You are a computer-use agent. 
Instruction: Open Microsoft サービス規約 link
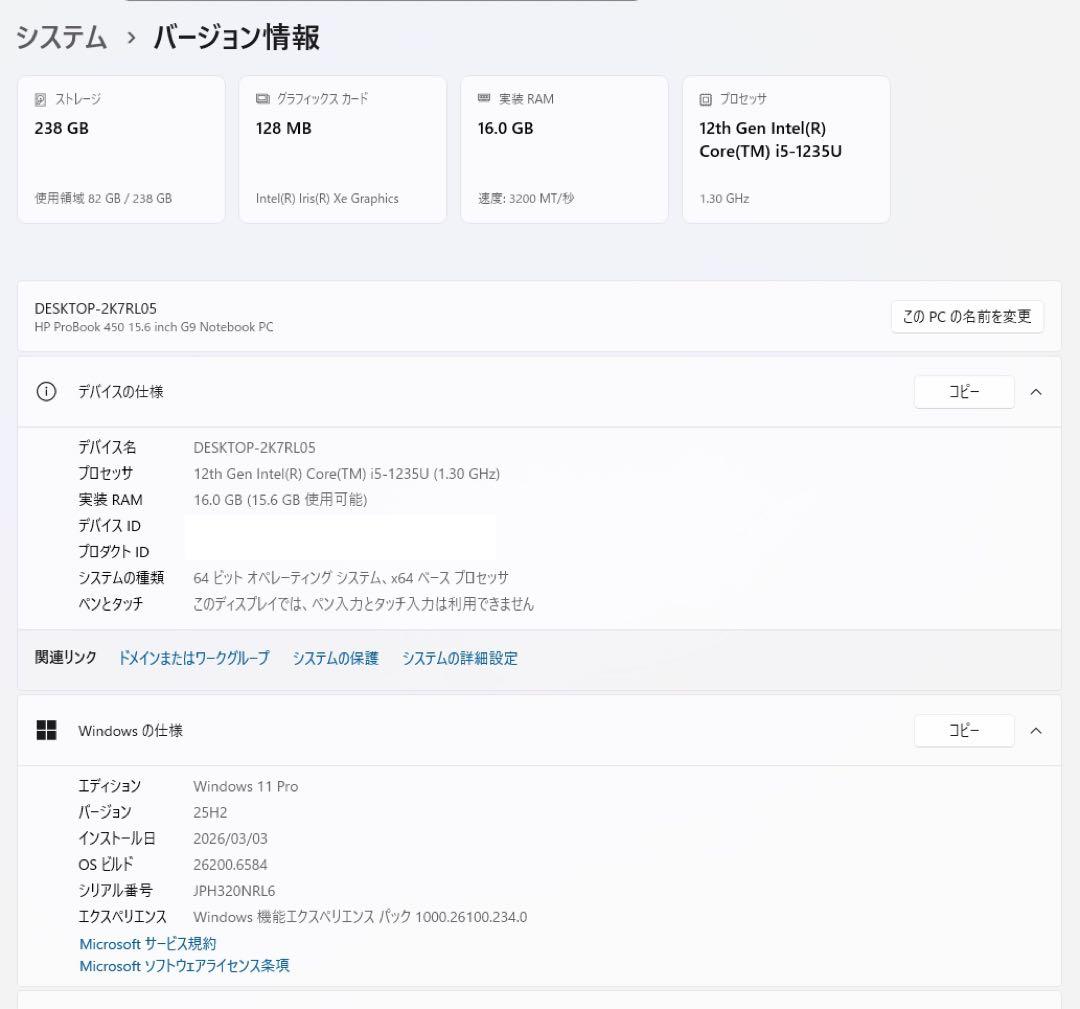[148, 944]
